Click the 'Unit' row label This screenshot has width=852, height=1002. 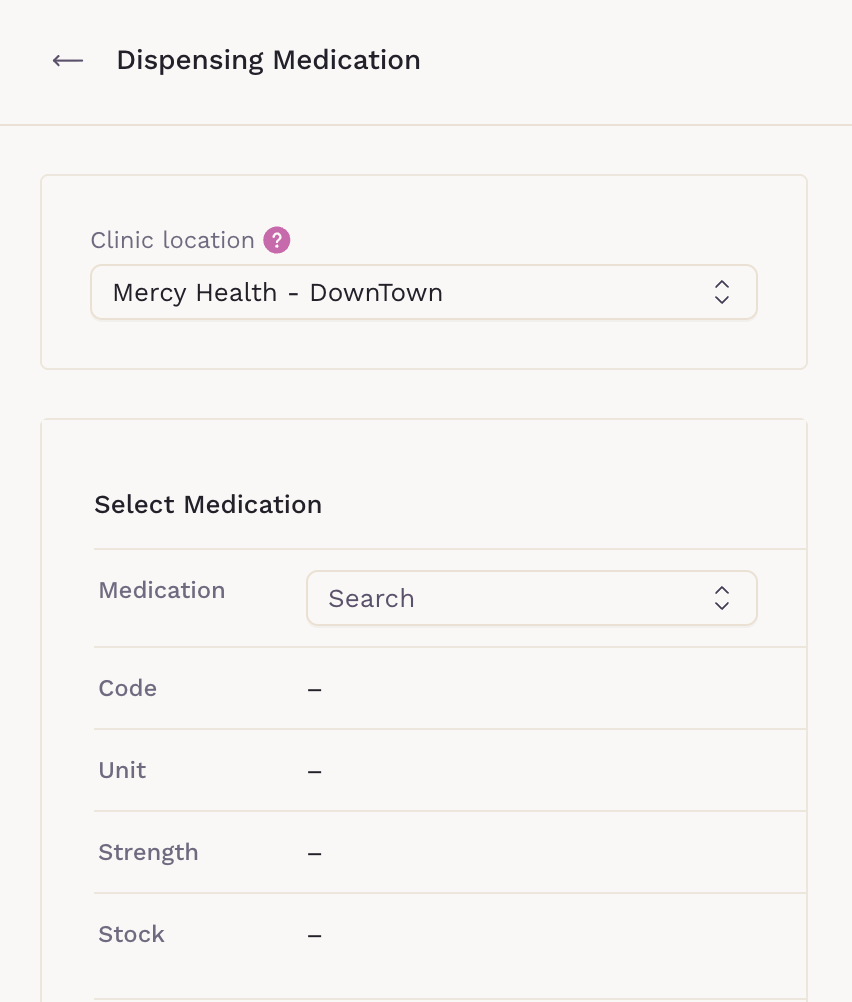point(122,770)
